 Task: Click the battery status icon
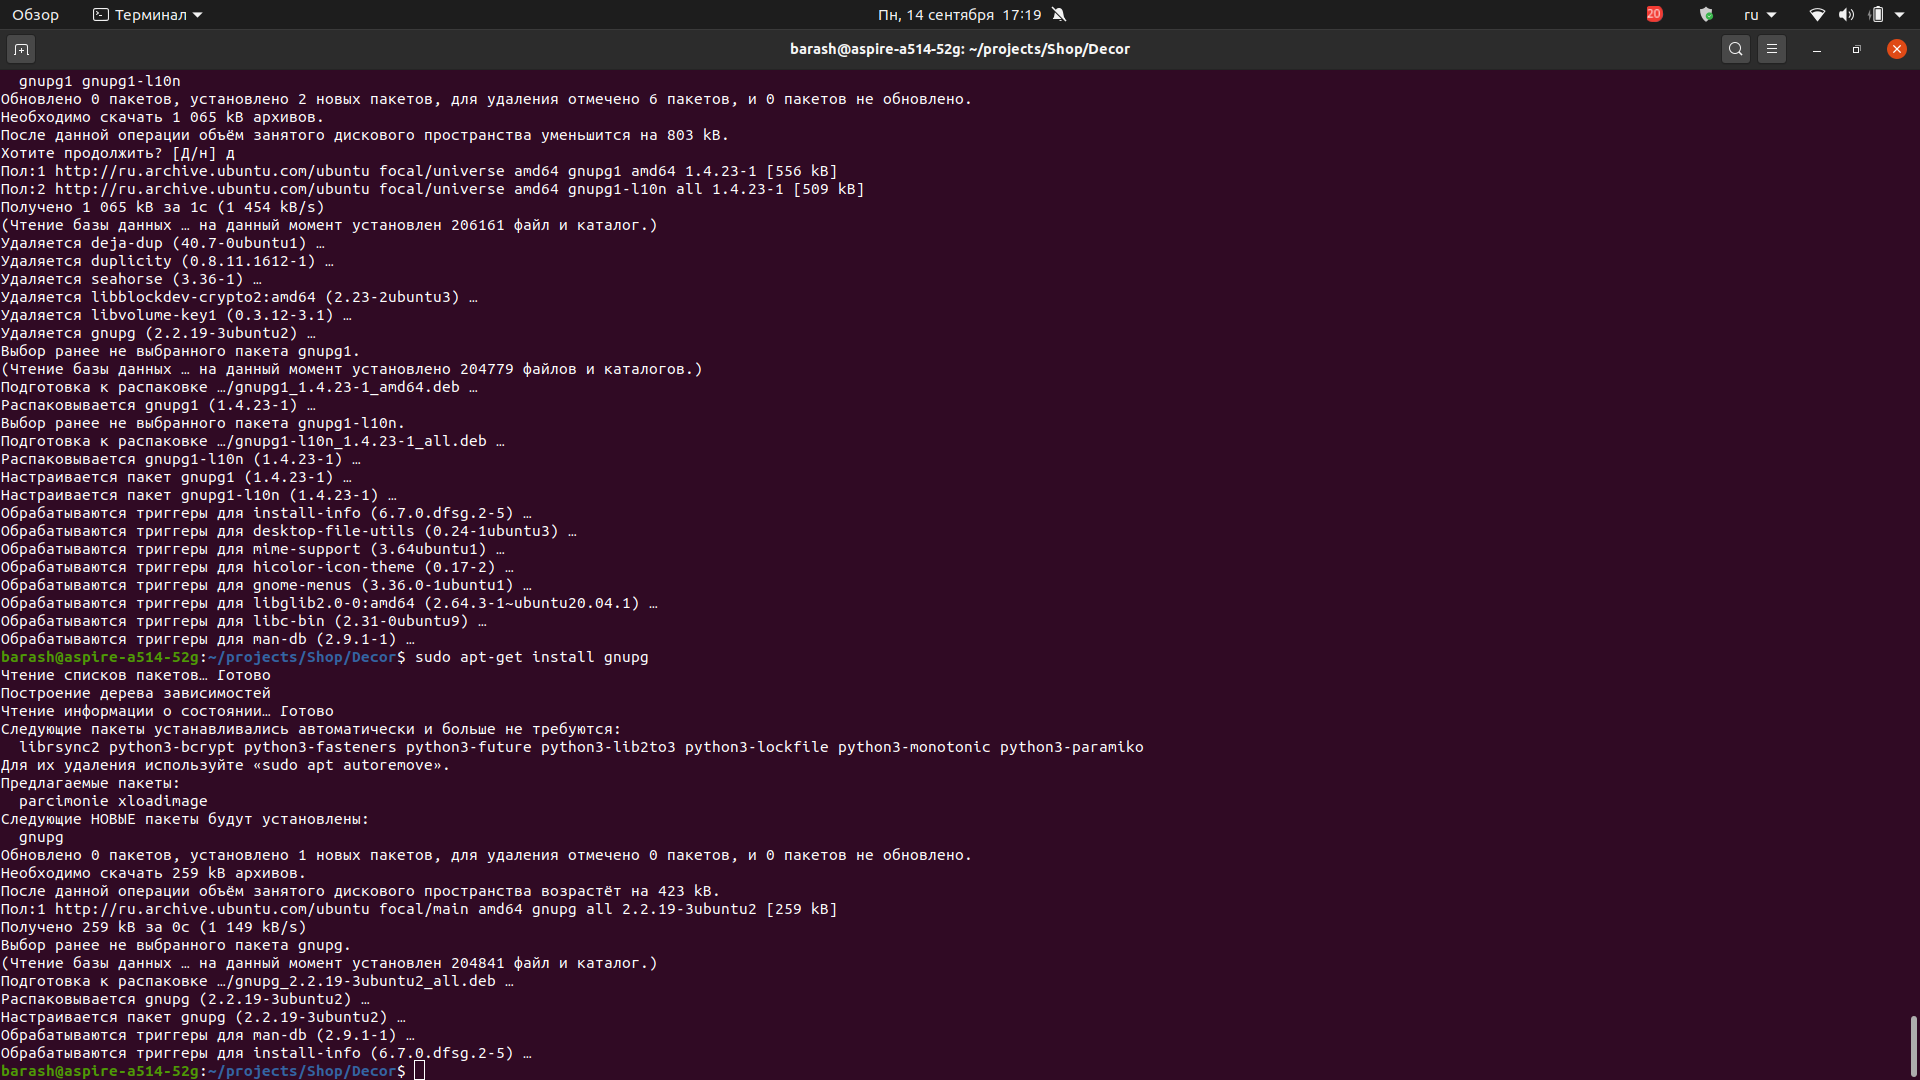[x=1876, y=15]
